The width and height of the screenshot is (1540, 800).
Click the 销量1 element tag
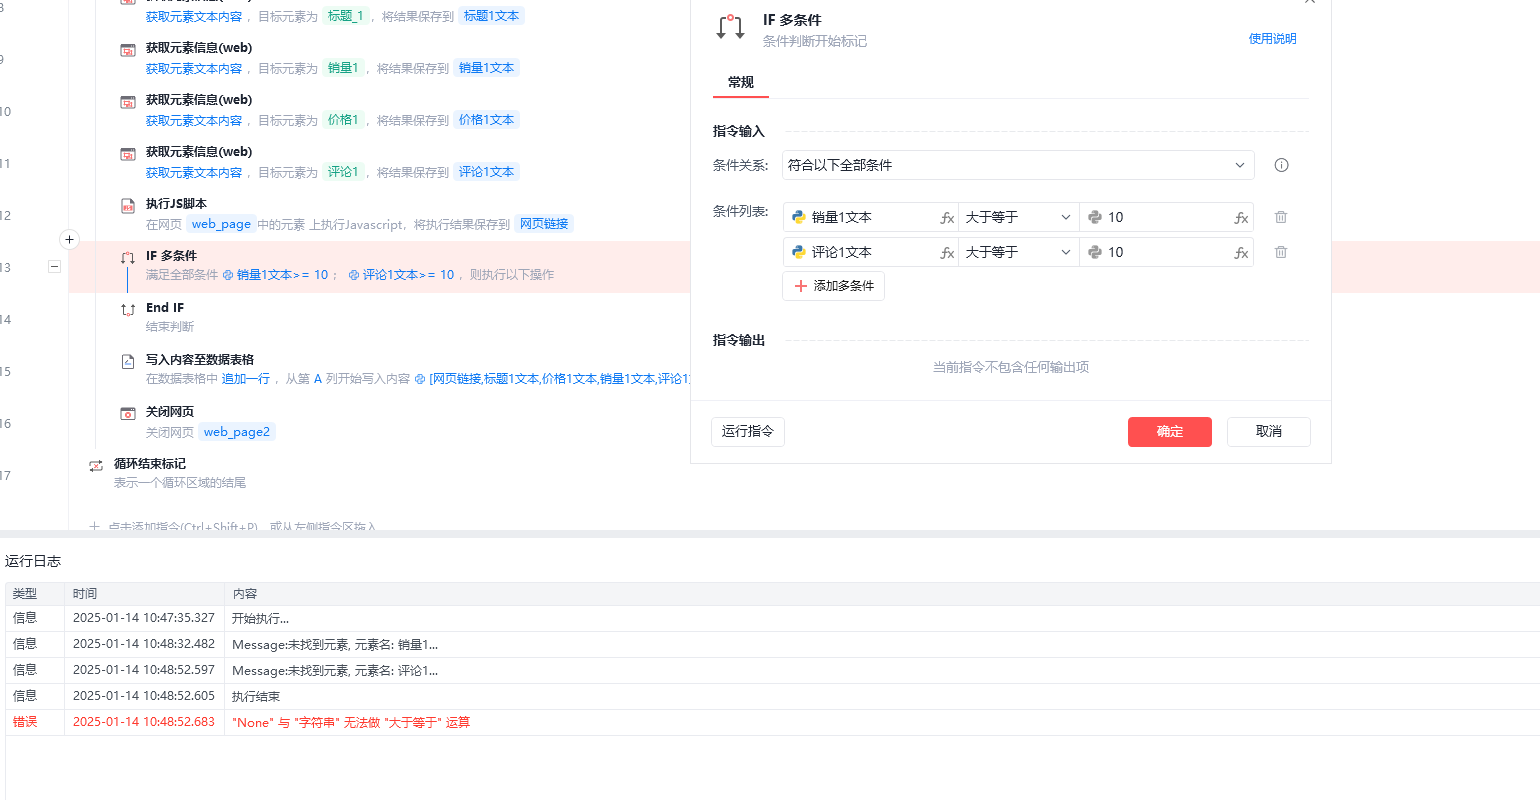click(x=343, y=68)
